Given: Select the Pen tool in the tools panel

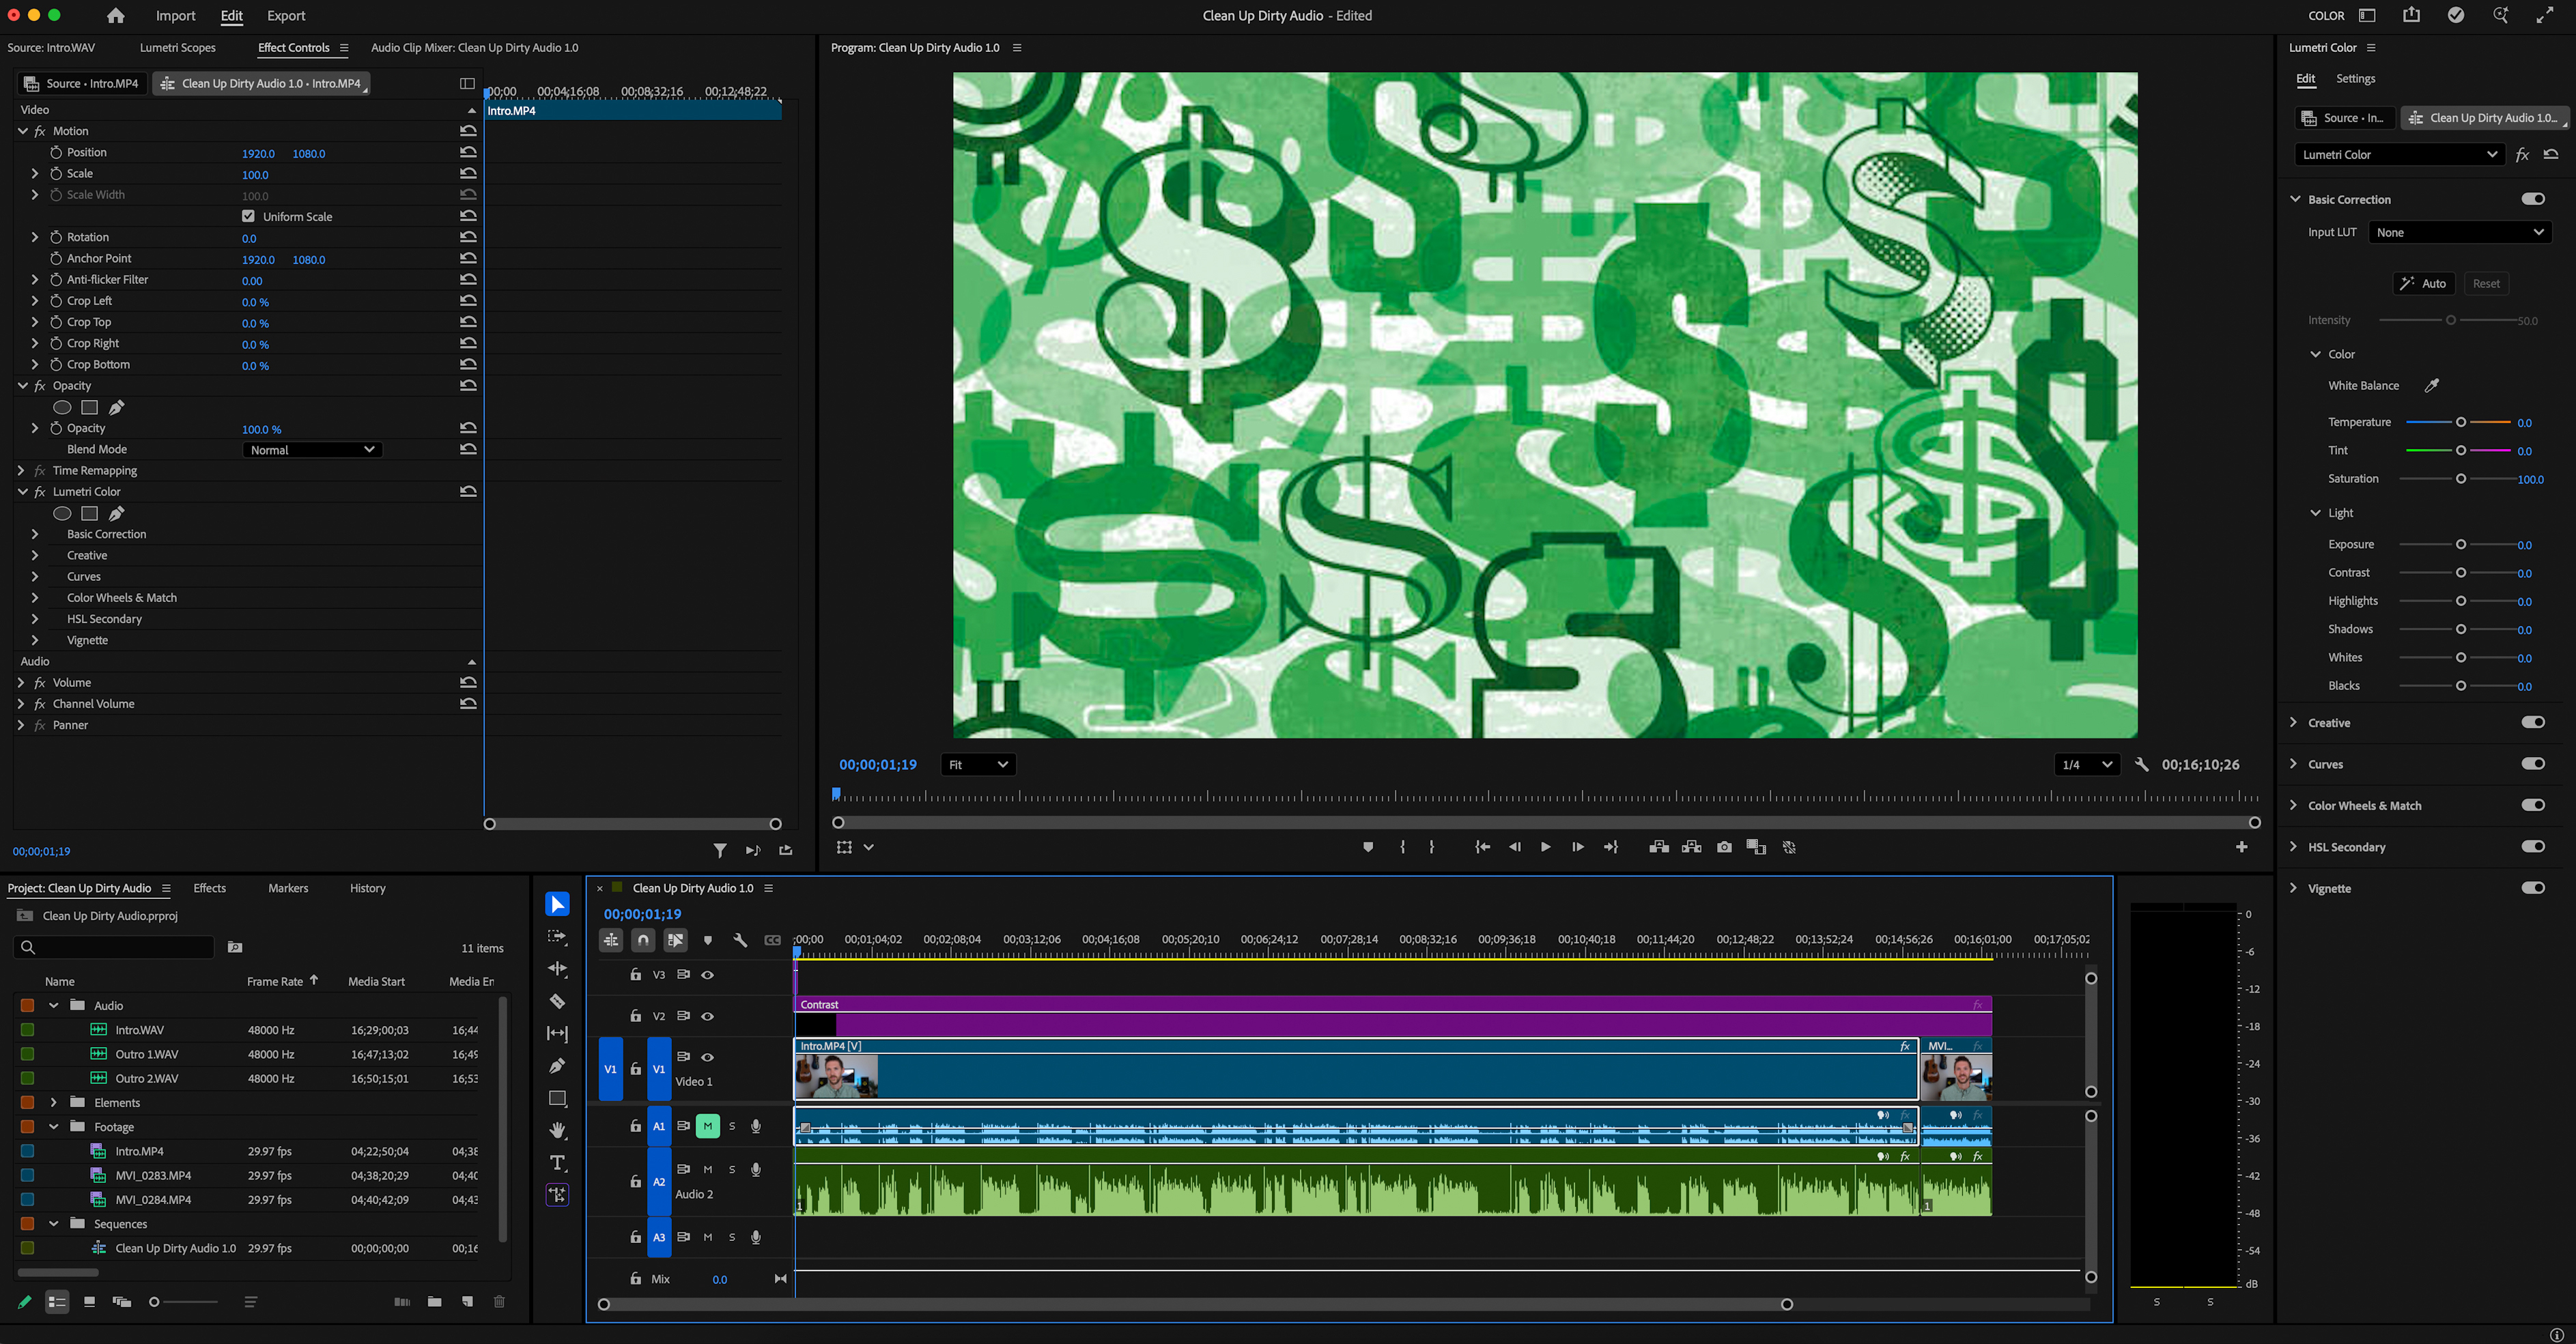Looking at the screenshot, I should 557,1066.
